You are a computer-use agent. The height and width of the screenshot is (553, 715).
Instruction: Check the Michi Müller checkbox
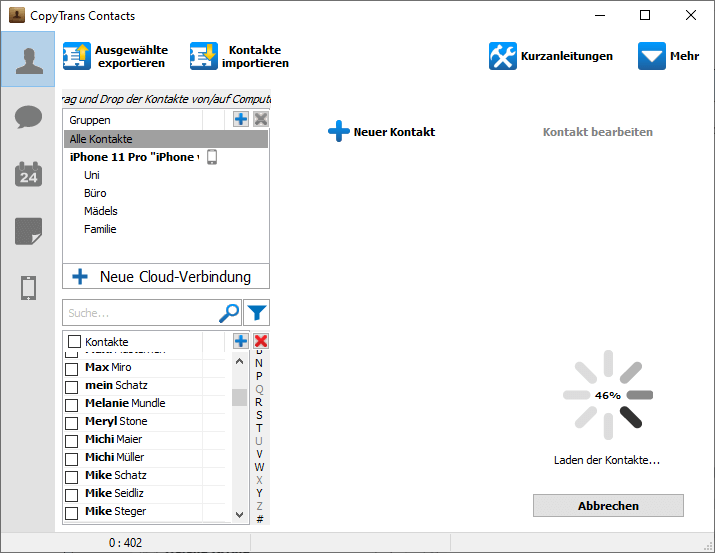click(x=72, y=459)
